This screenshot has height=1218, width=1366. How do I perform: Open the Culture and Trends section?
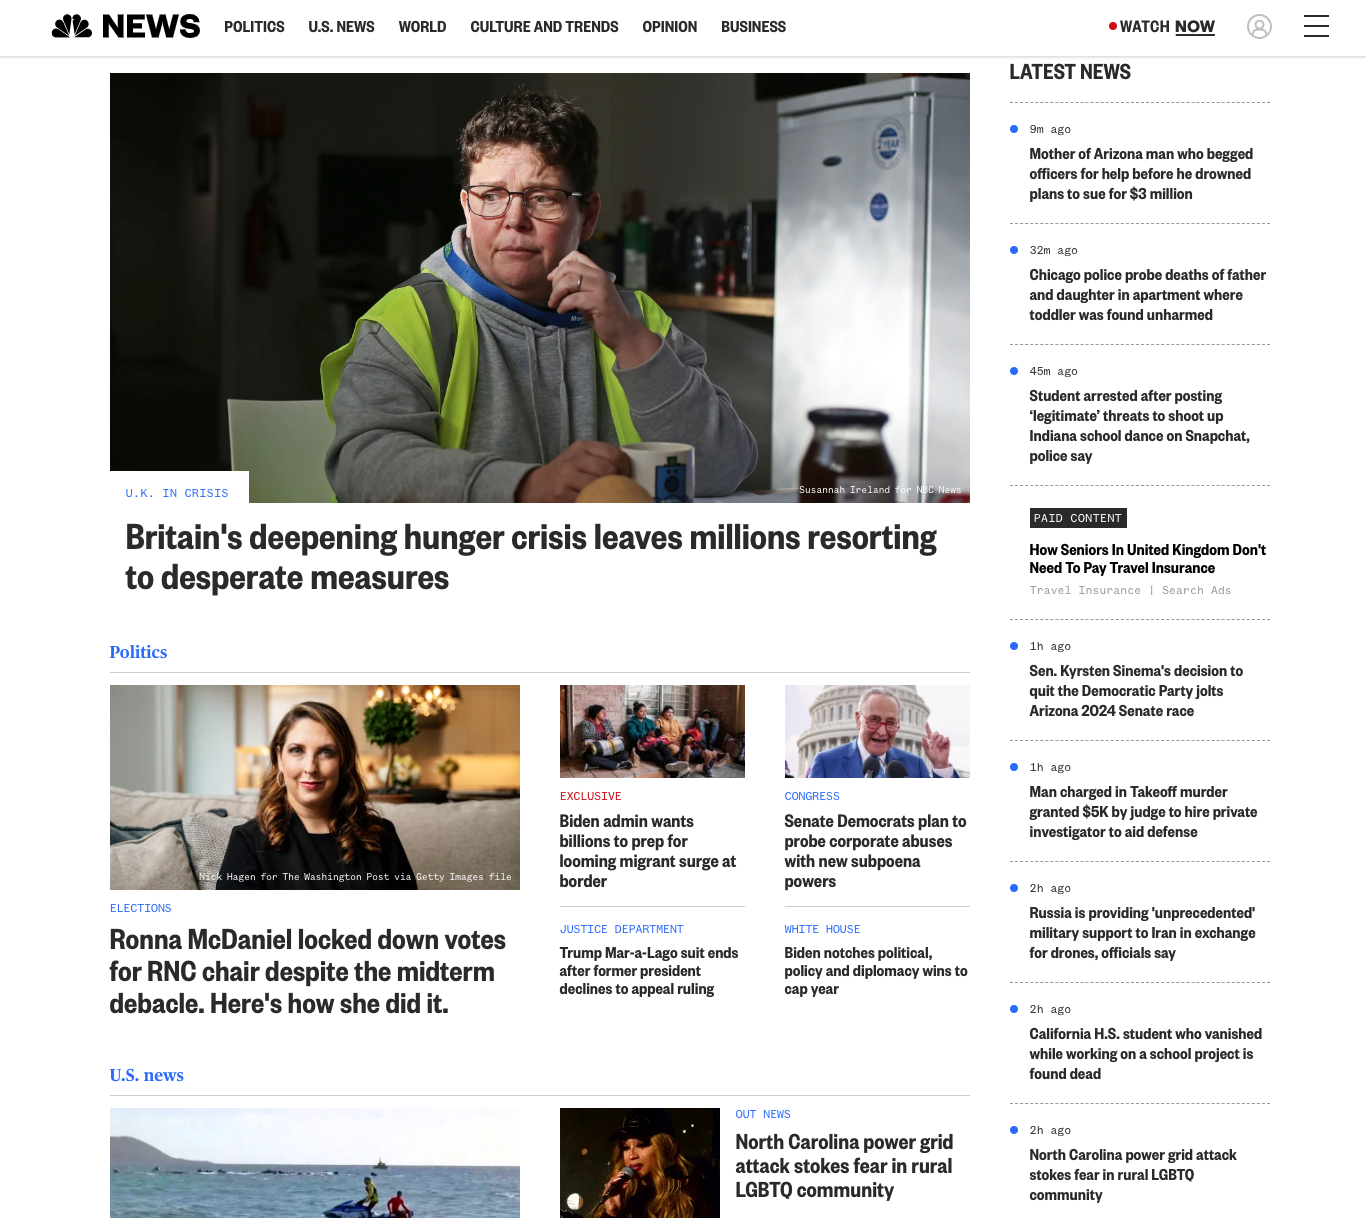[544, 27]
